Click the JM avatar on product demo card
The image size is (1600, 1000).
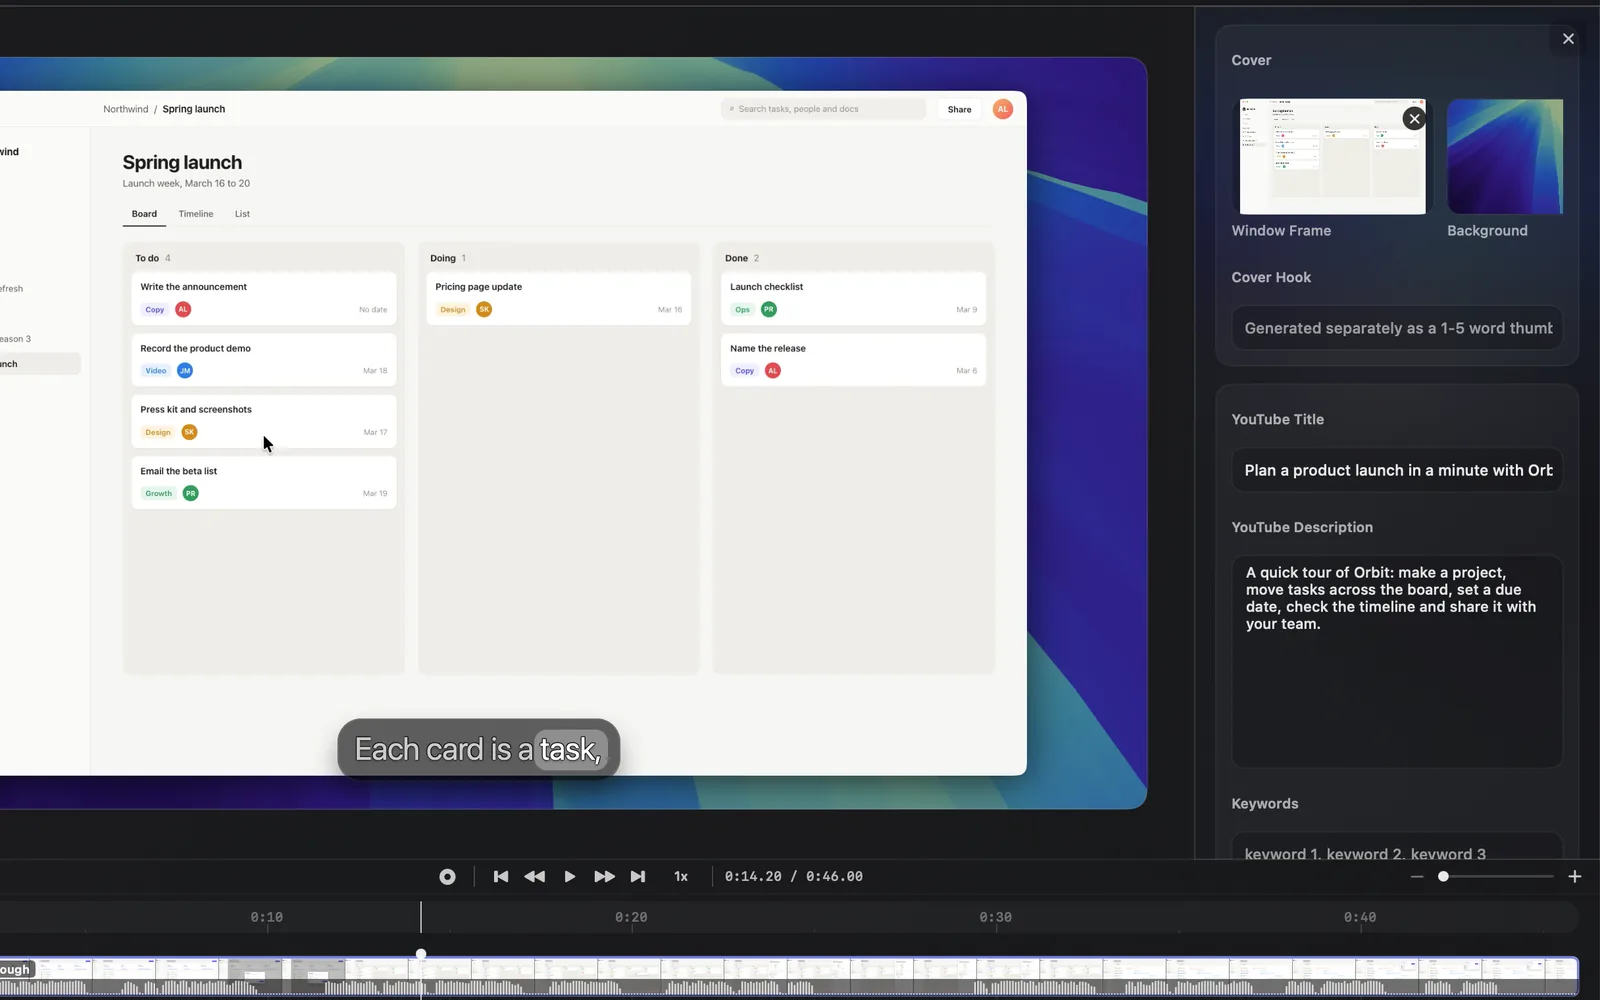[185, 371]
